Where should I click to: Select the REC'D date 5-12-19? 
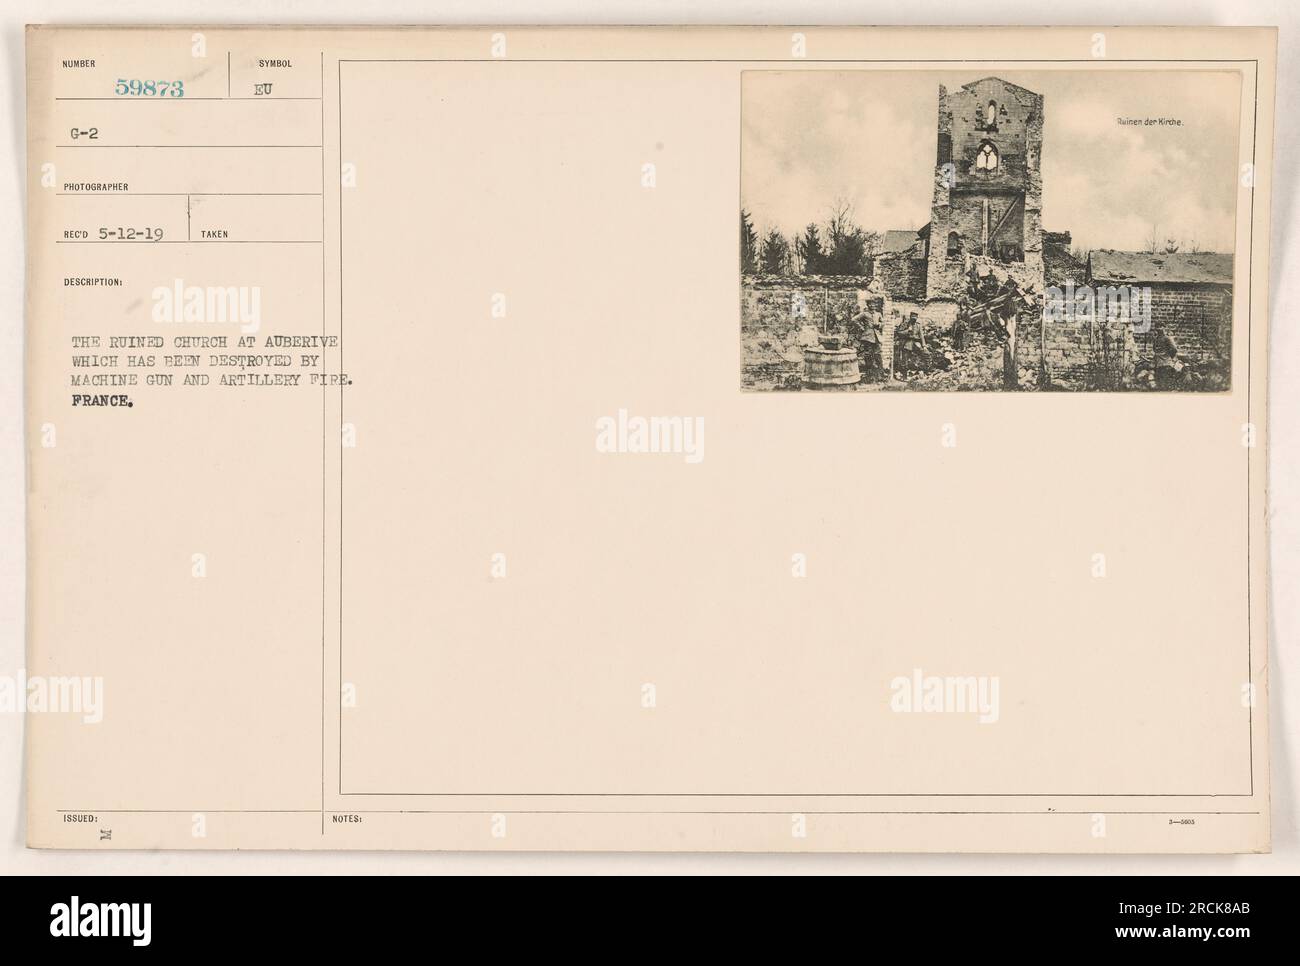[131, 233]
